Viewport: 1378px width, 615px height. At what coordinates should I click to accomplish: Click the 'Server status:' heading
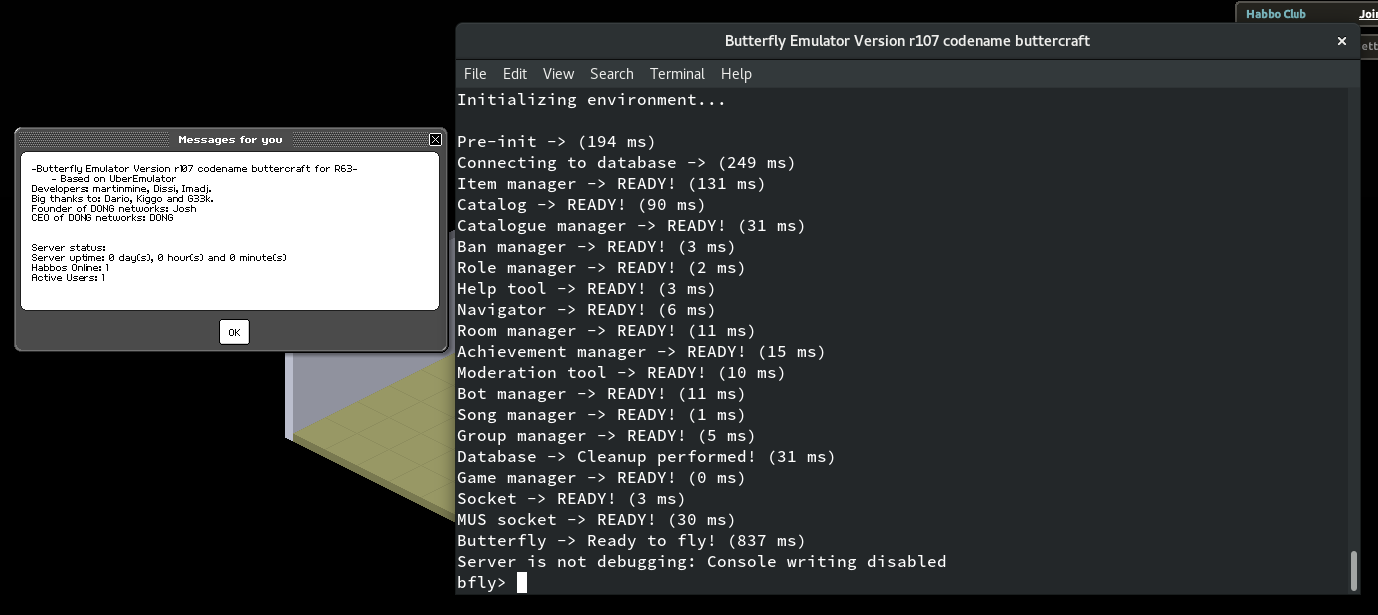point(68,248)
